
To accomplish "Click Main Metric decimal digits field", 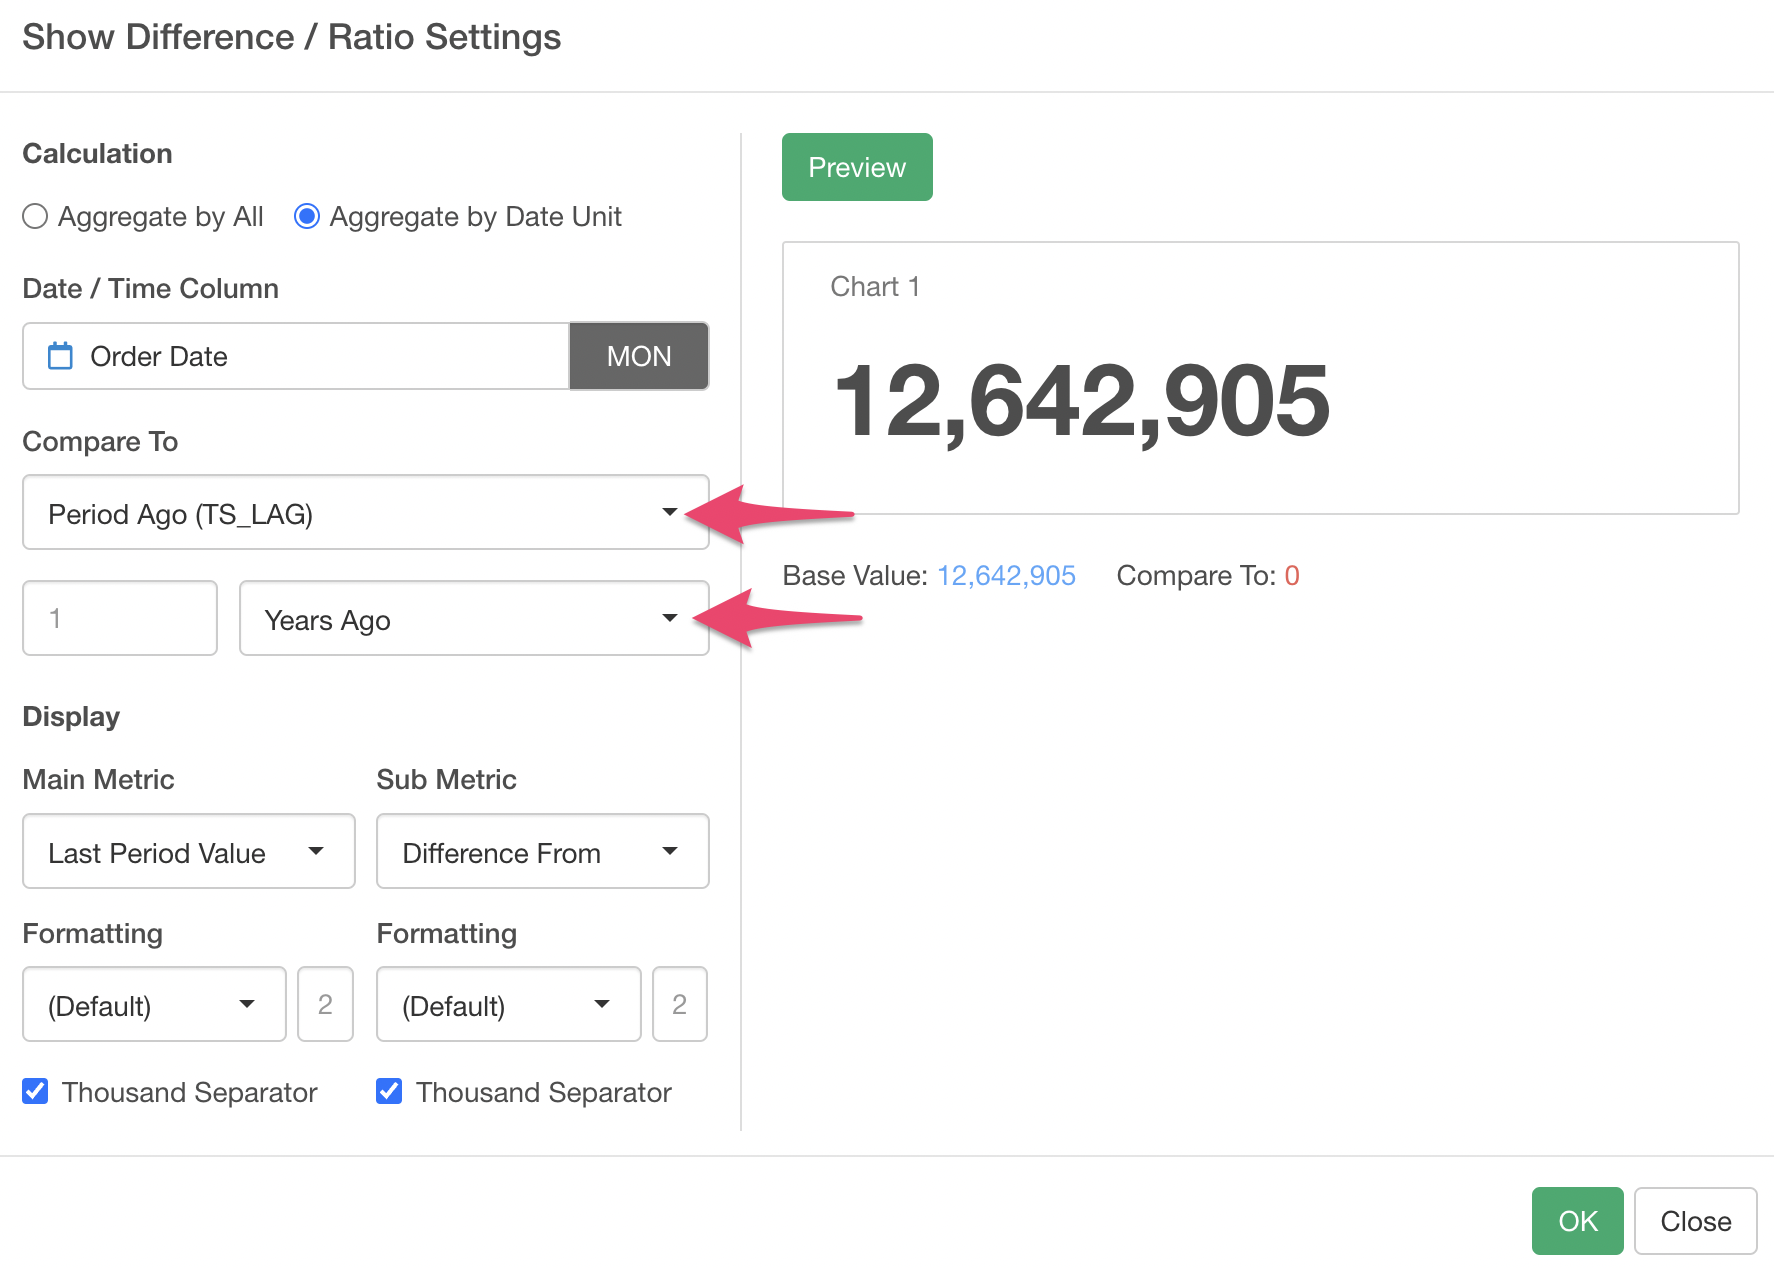I will 325,1005.
